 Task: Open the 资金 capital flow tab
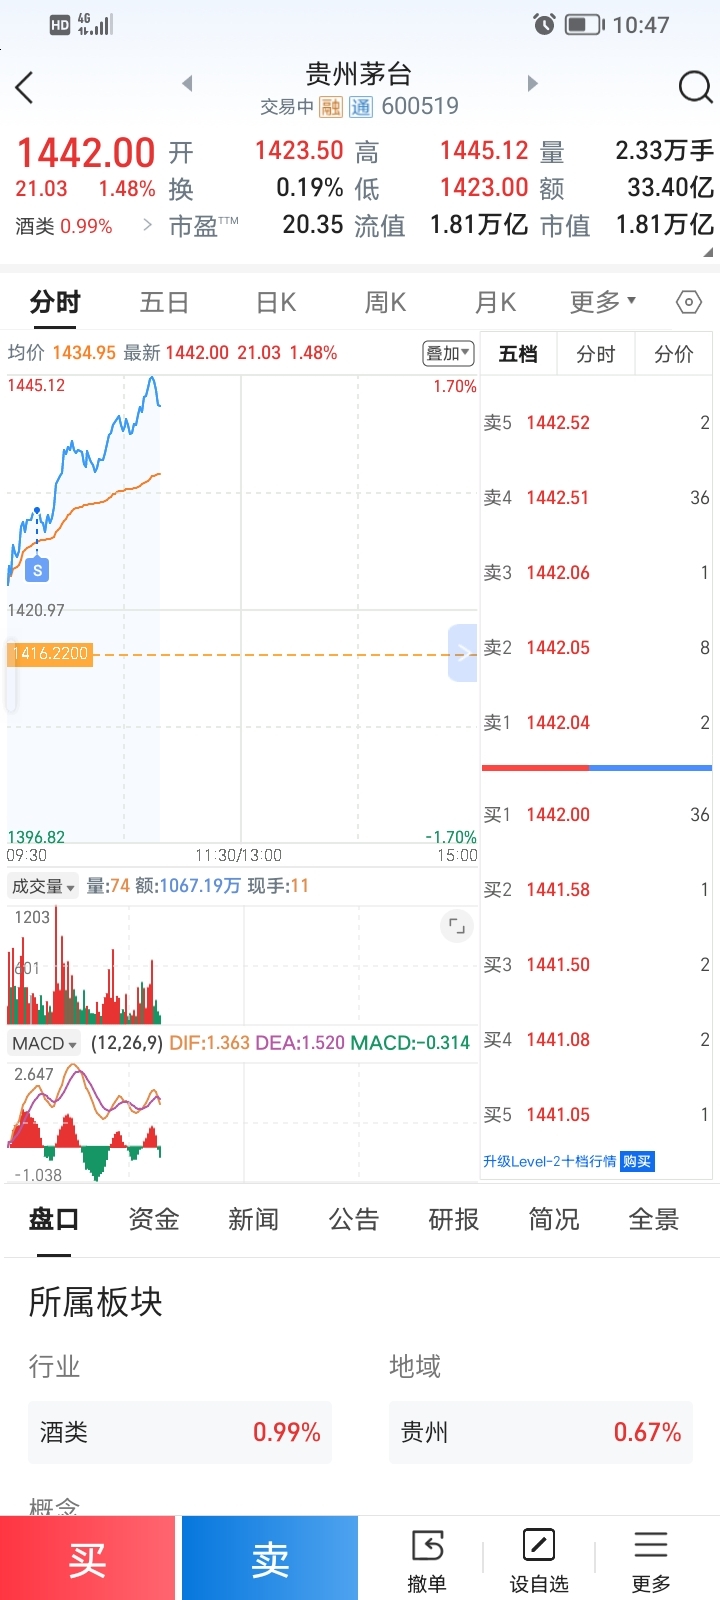coord(154,1219)
